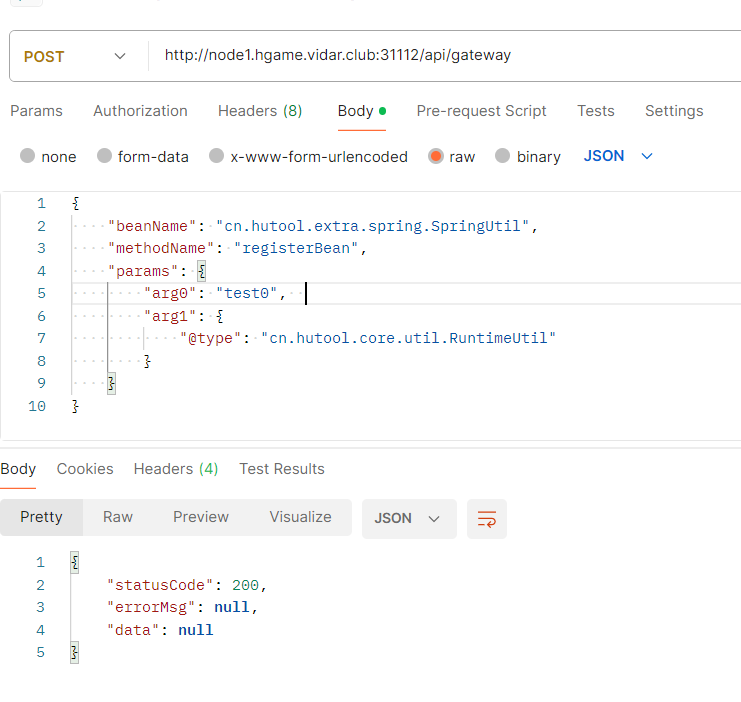
Task: Open the Authorization tab
Action: (x=140, y=111)
